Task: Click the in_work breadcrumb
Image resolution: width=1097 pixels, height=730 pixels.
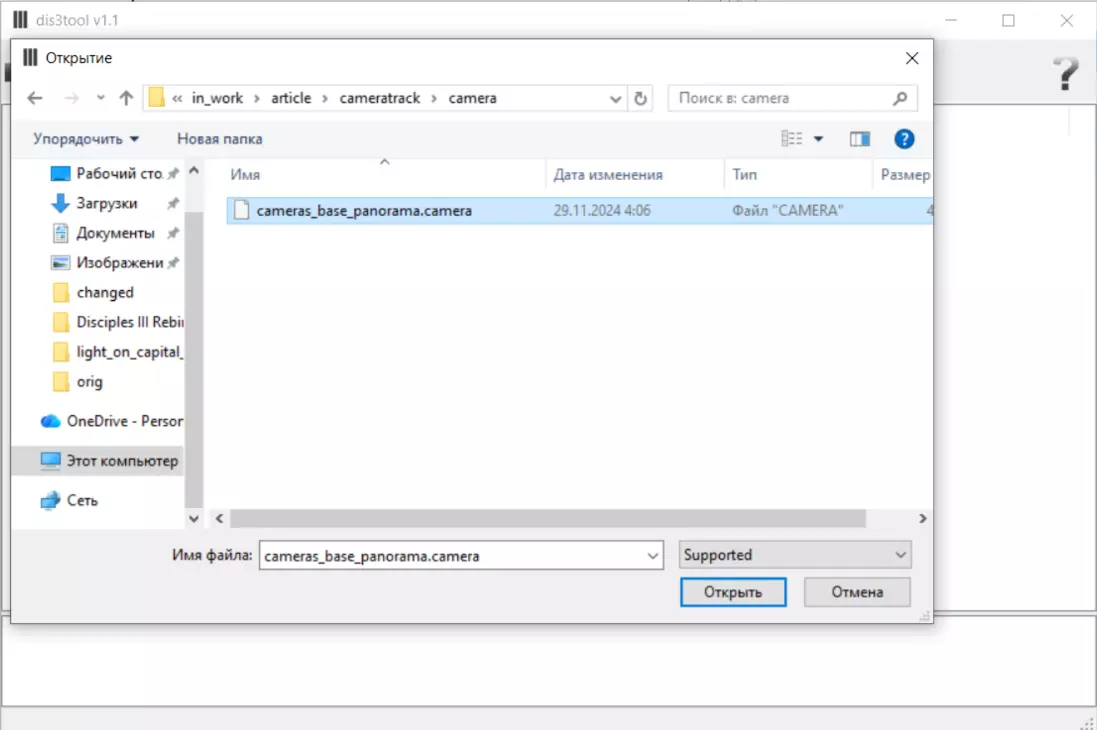Action: pos(218,99)
